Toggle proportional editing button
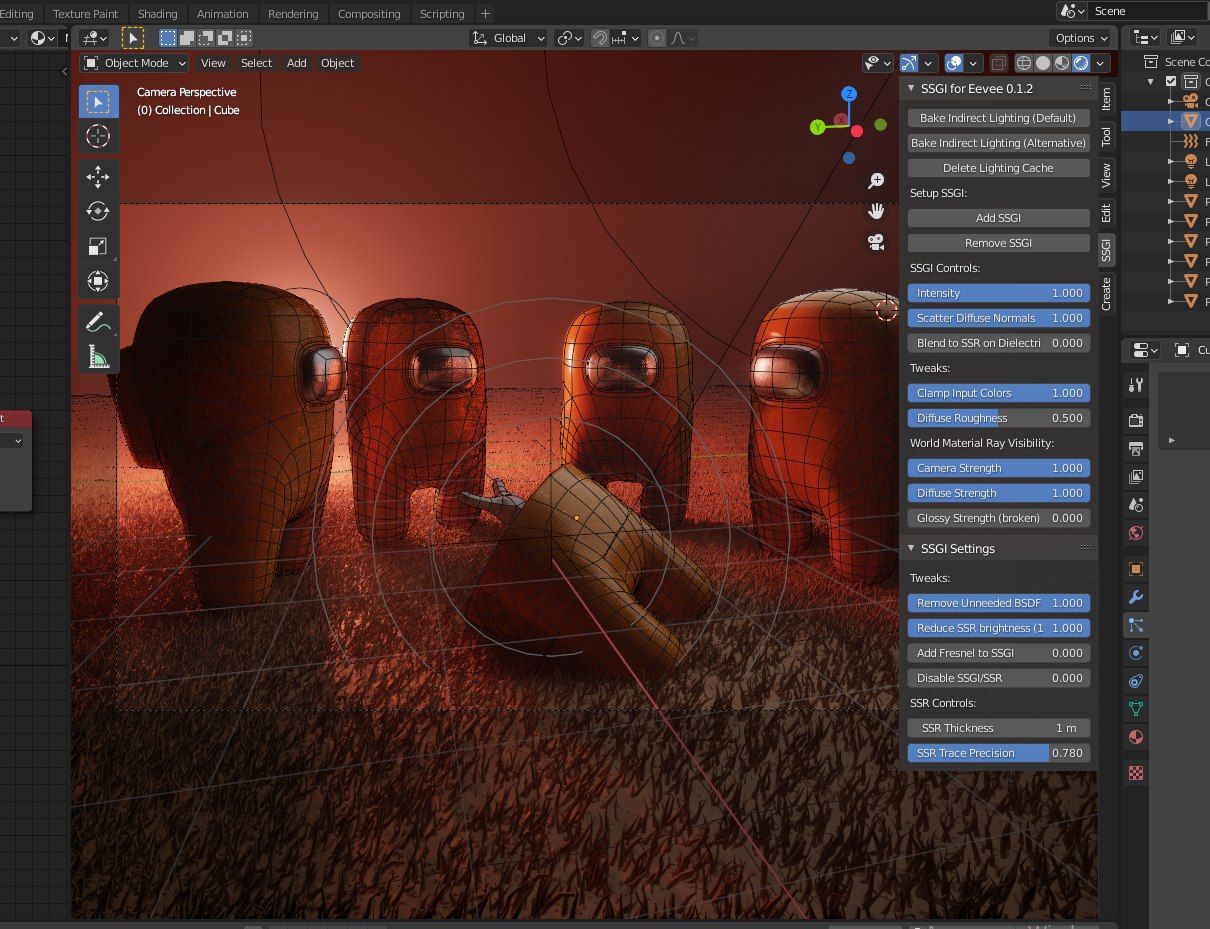The height and width of the screenshot is (929, 1210). [x=657, y=38]
